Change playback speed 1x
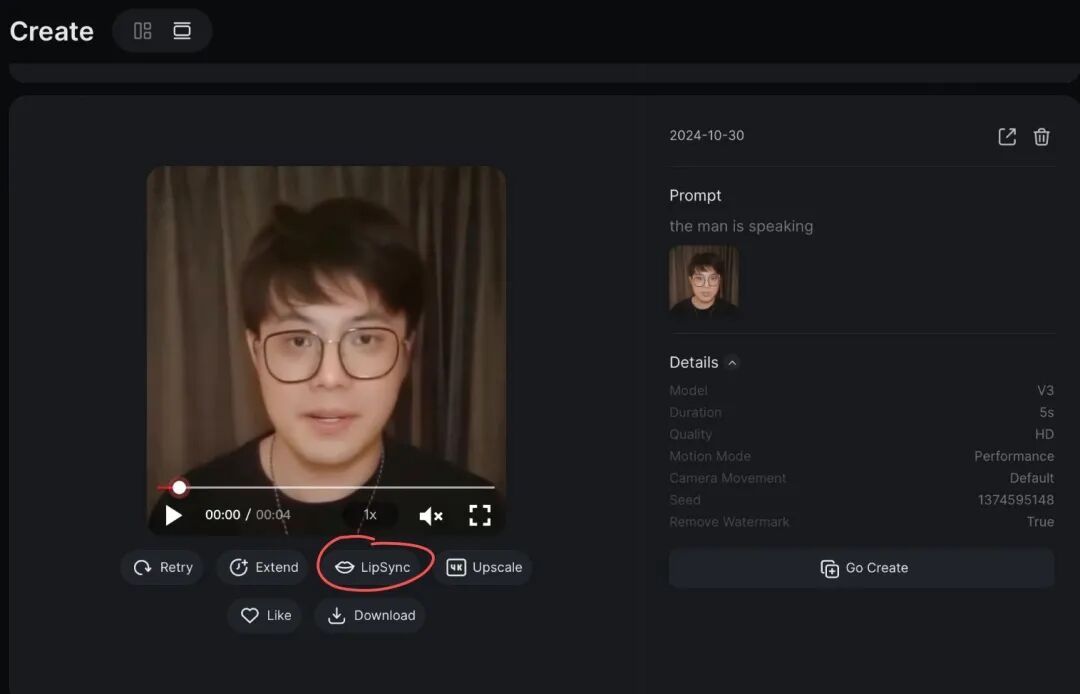 pyautogui.click(x=370, y=515)
